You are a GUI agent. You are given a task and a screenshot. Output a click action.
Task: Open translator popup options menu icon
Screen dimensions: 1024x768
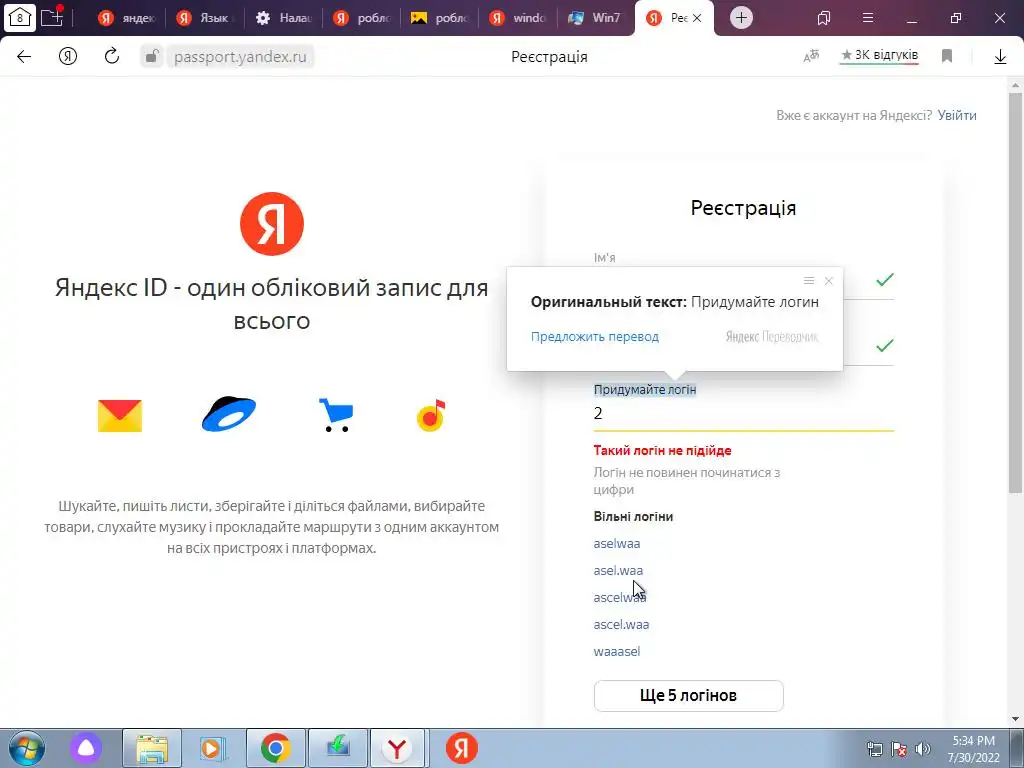808,281
